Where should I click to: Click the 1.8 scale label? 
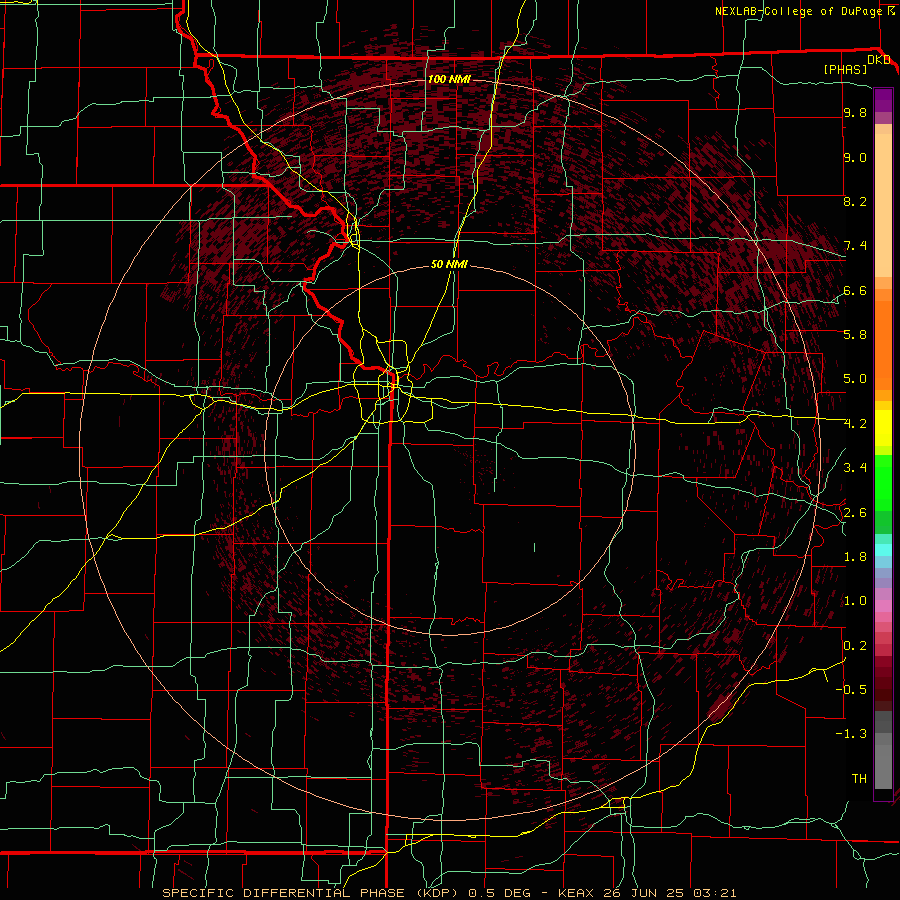[x=855, y=557]
